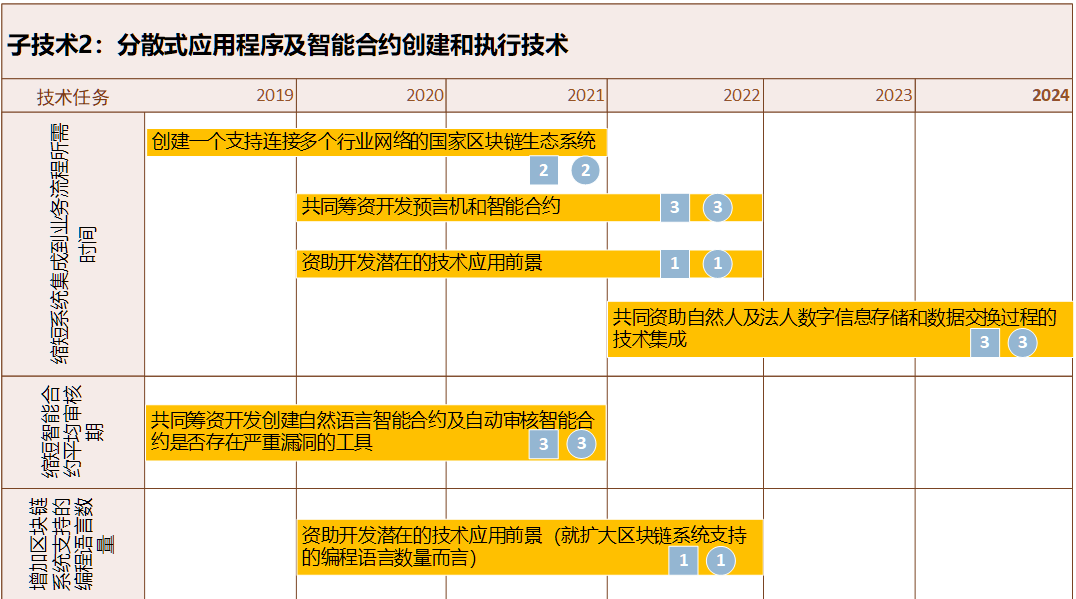Click the title 子技术2：分散式应用程序及智能合约创建和执行技术

click(x=288, y=45)
